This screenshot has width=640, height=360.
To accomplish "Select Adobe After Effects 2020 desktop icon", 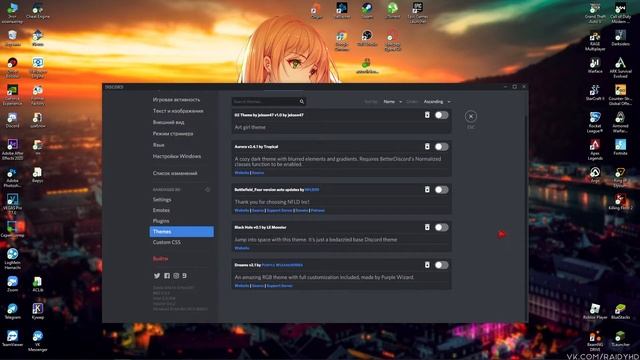I will point(12,149).
